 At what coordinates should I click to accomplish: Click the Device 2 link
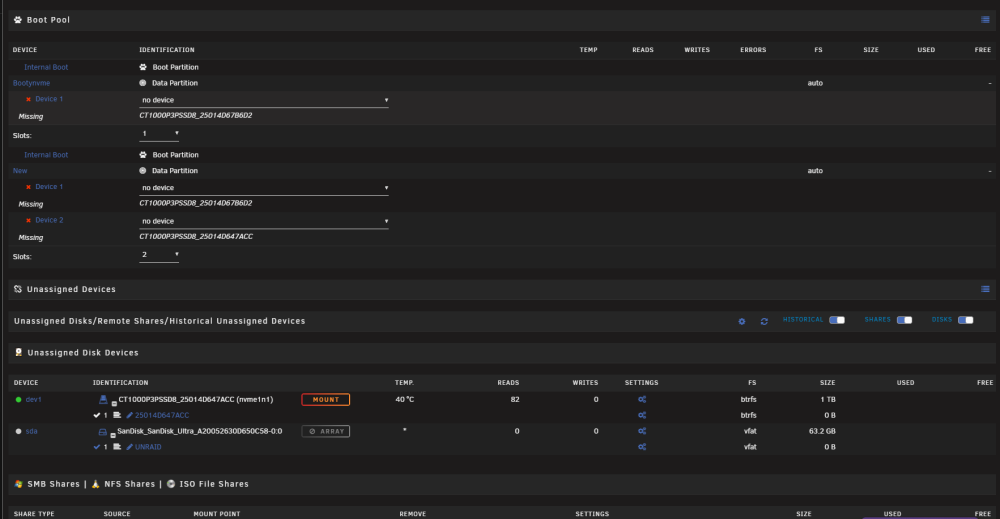pos(49,221)
